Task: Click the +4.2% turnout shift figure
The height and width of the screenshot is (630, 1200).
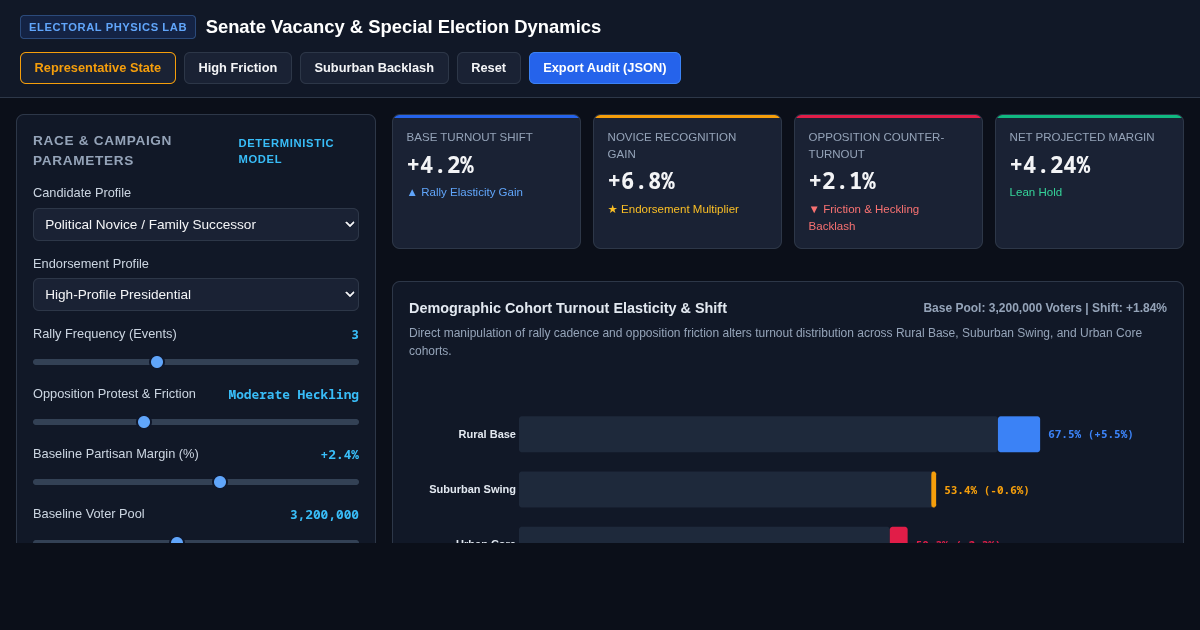Action: pyautogui.click(x=440, y=165)
